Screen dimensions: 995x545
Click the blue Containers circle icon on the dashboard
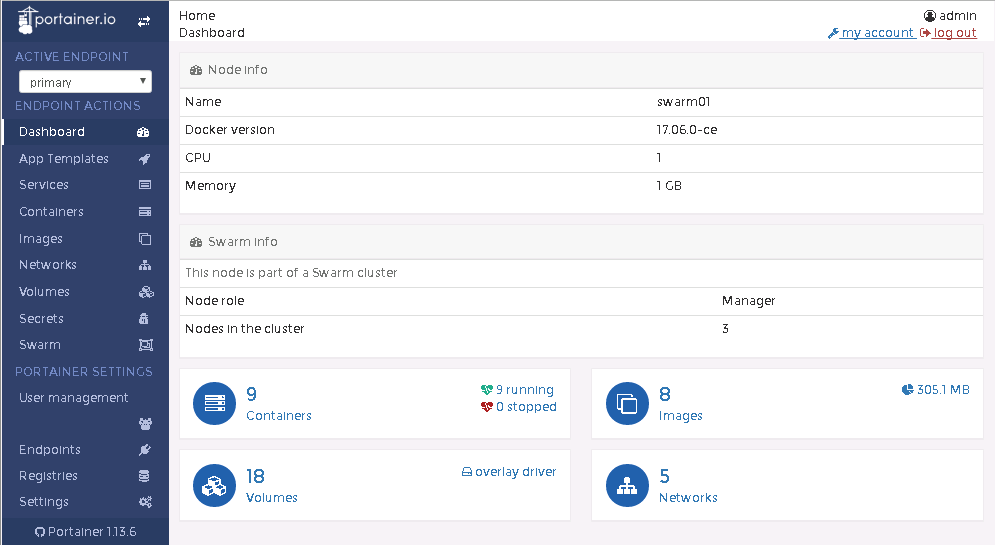coord(214,404)
